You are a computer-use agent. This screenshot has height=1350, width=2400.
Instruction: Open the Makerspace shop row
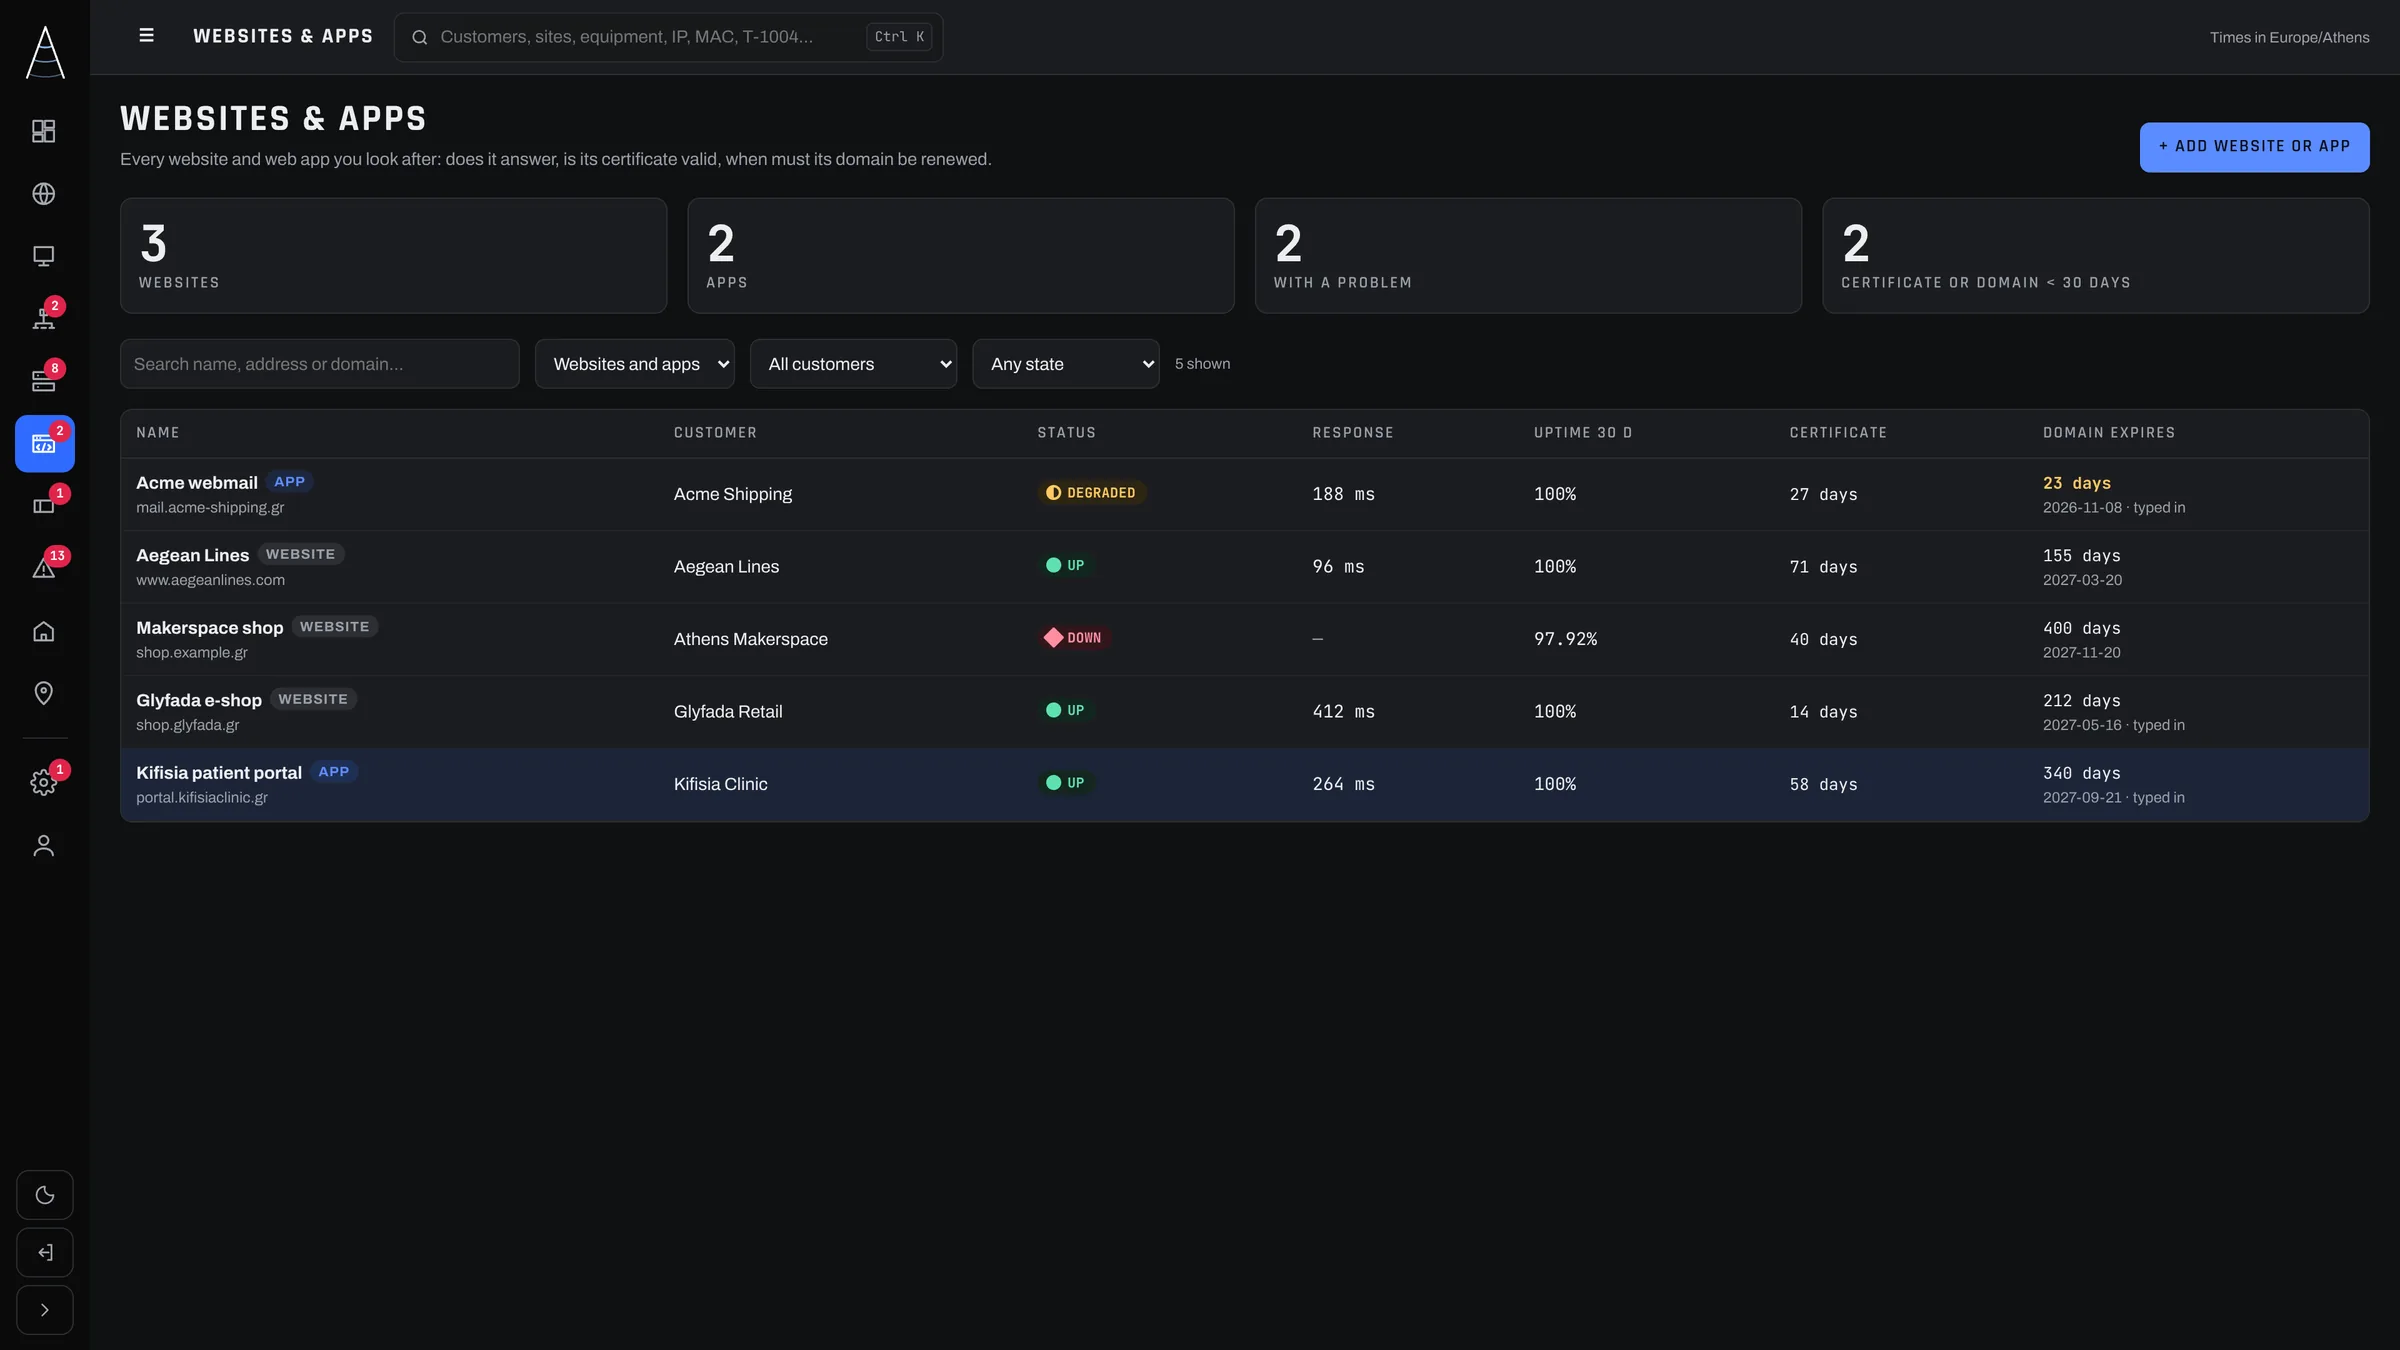click(1245, 639)
